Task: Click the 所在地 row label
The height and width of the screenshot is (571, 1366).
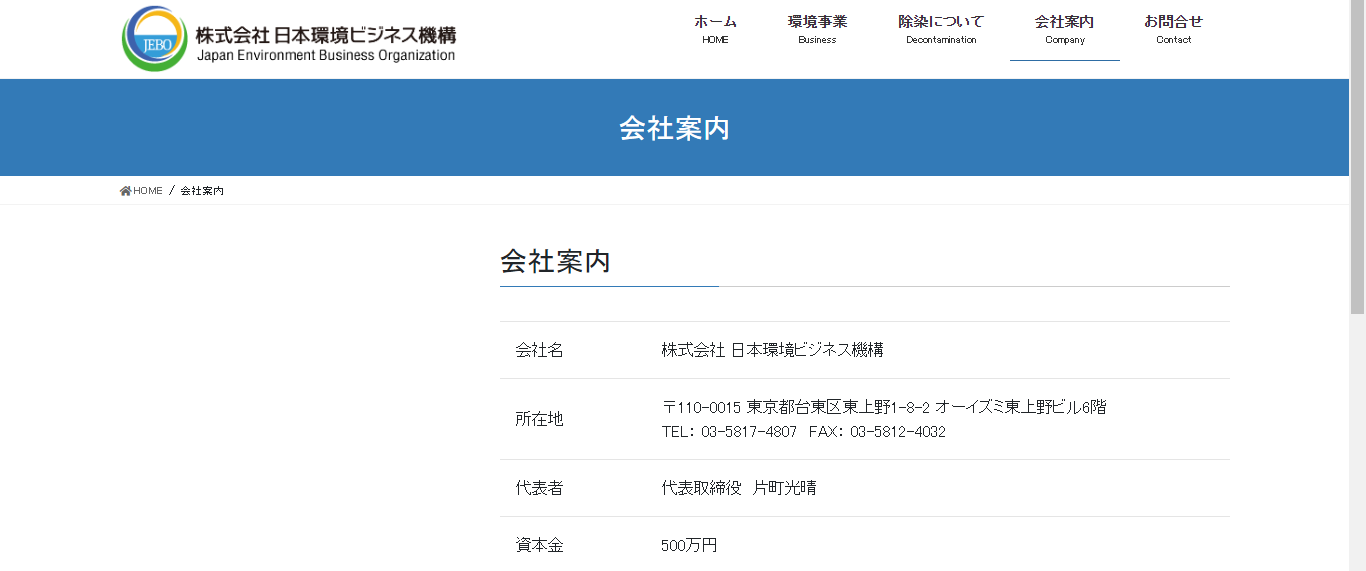Action: pyautogui.click(x=539, y=419)
